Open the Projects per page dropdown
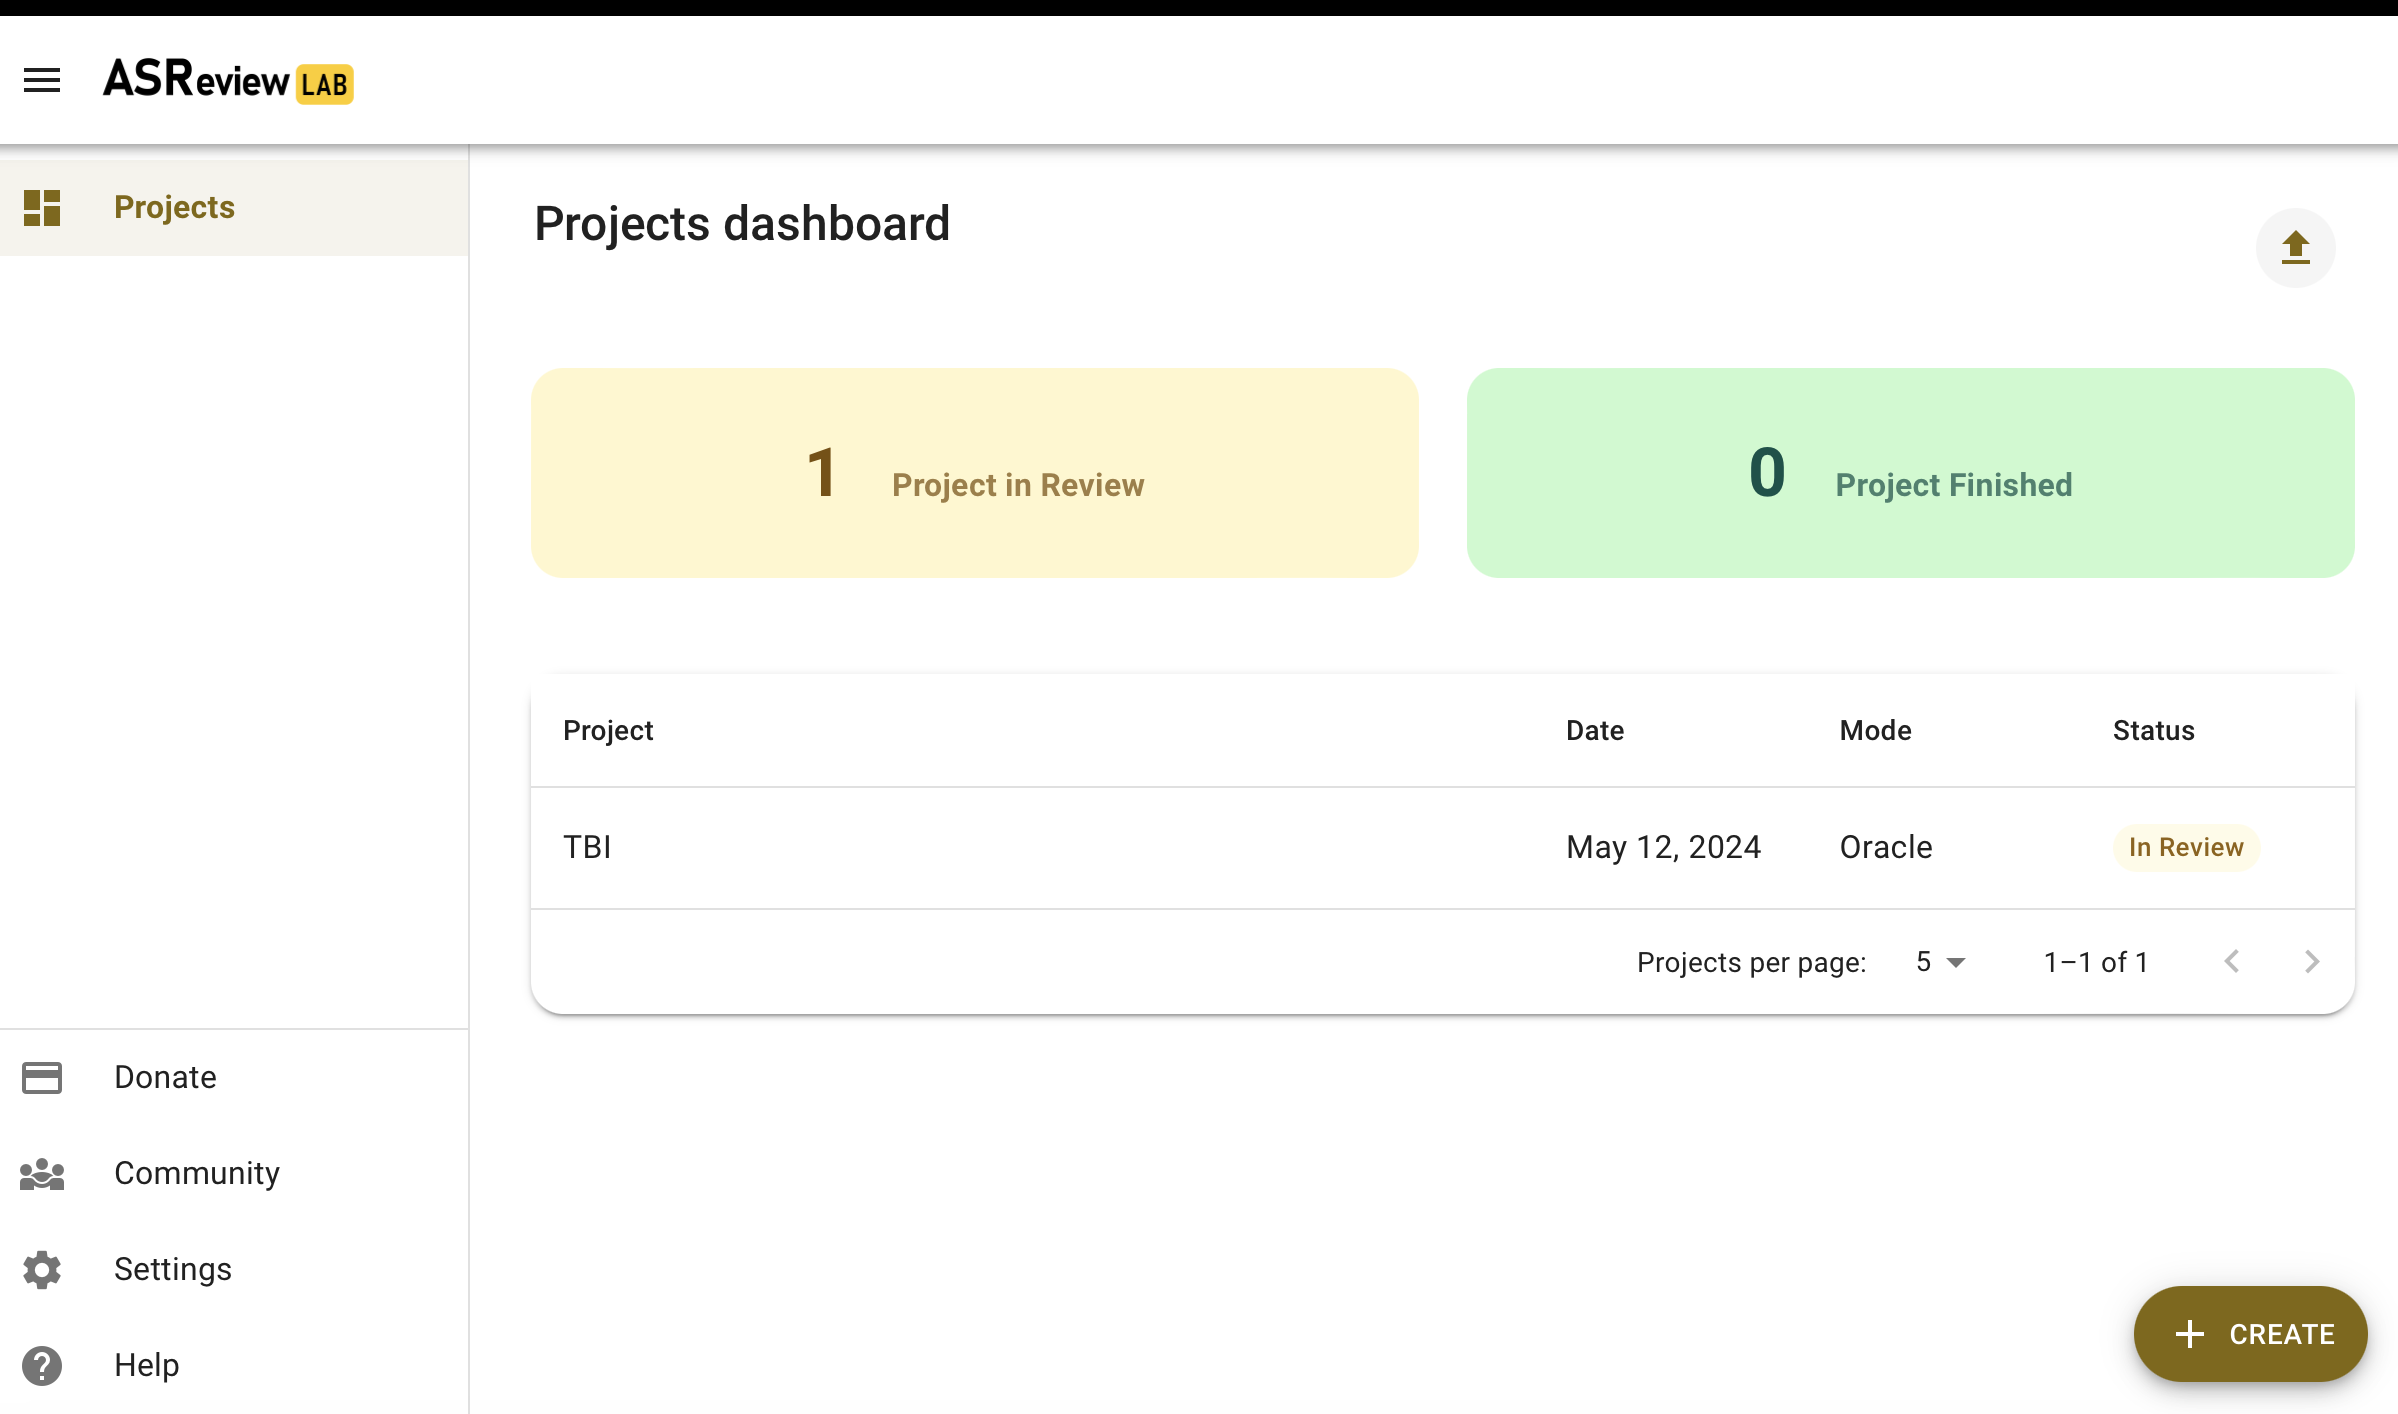 point(1940,962)
